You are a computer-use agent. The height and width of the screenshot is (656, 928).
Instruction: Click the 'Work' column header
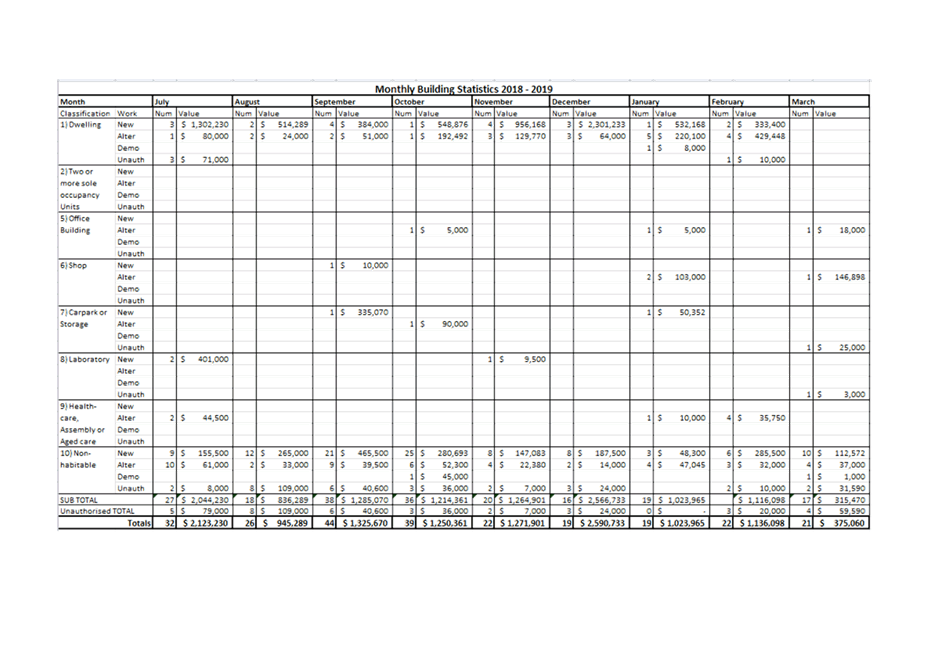(127, 113)
